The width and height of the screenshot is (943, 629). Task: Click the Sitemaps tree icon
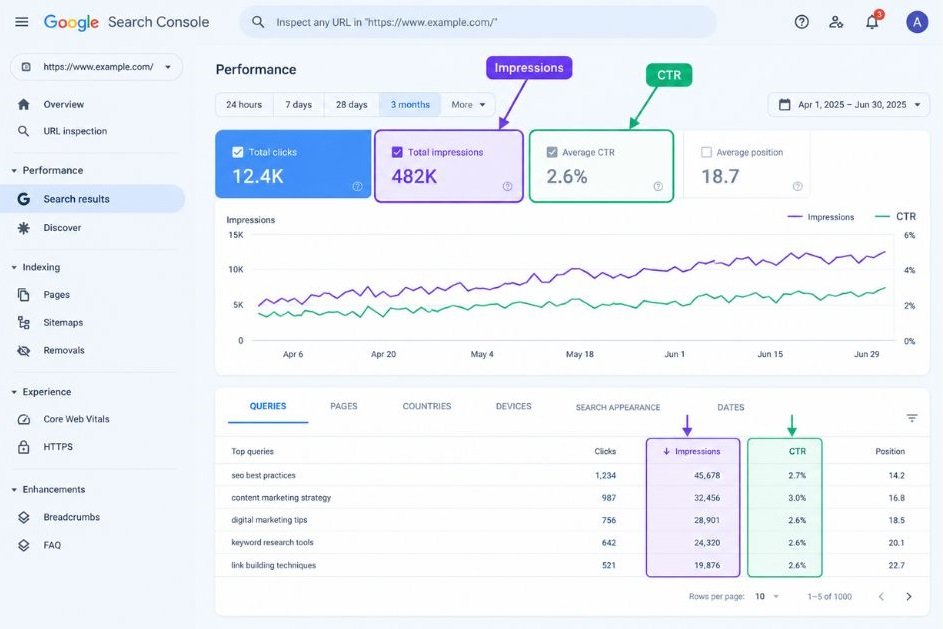tap(23, 323)
